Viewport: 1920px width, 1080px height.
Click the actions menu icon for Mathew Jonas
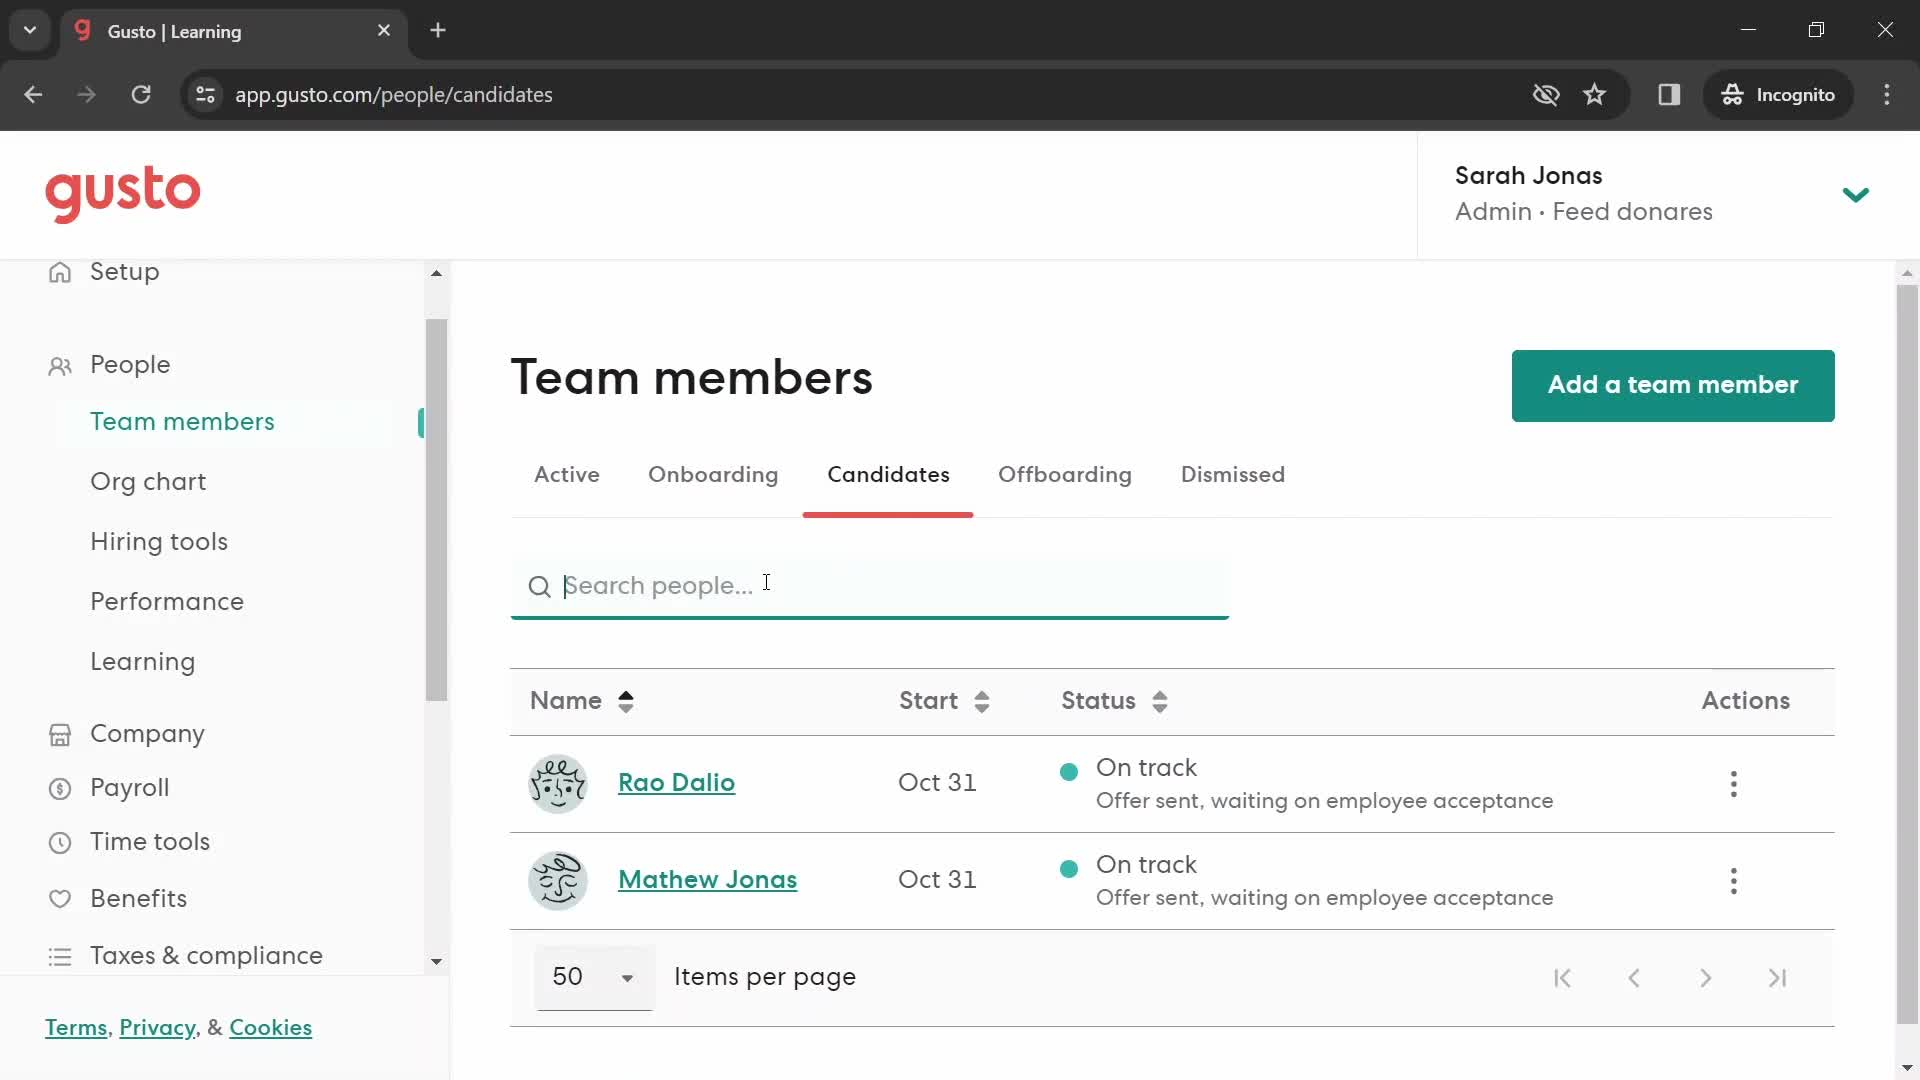click(1734, 880)
